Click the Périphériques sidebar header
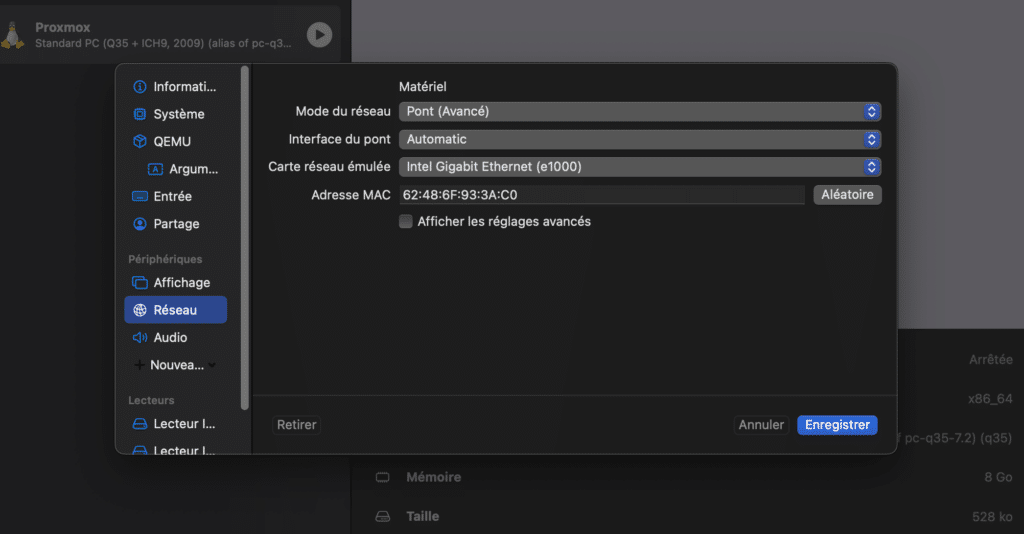The image size is (1024, 534). pyautogui.click(x=165, y=259)
